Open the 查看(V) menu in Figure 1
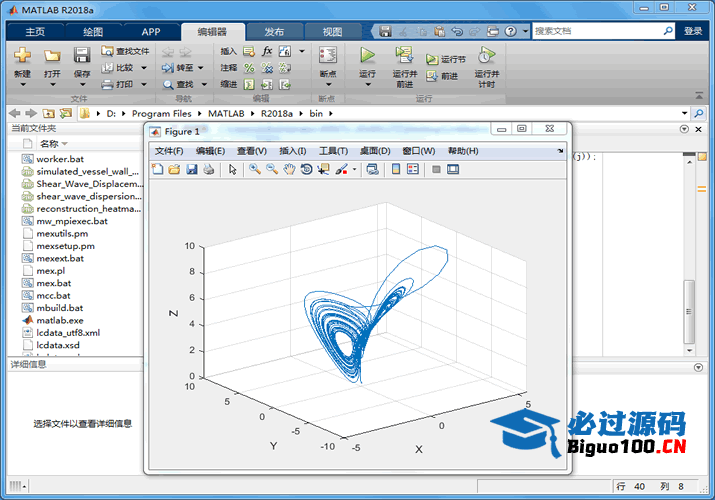This screenshot has height=500, width=715. point(252,151)
